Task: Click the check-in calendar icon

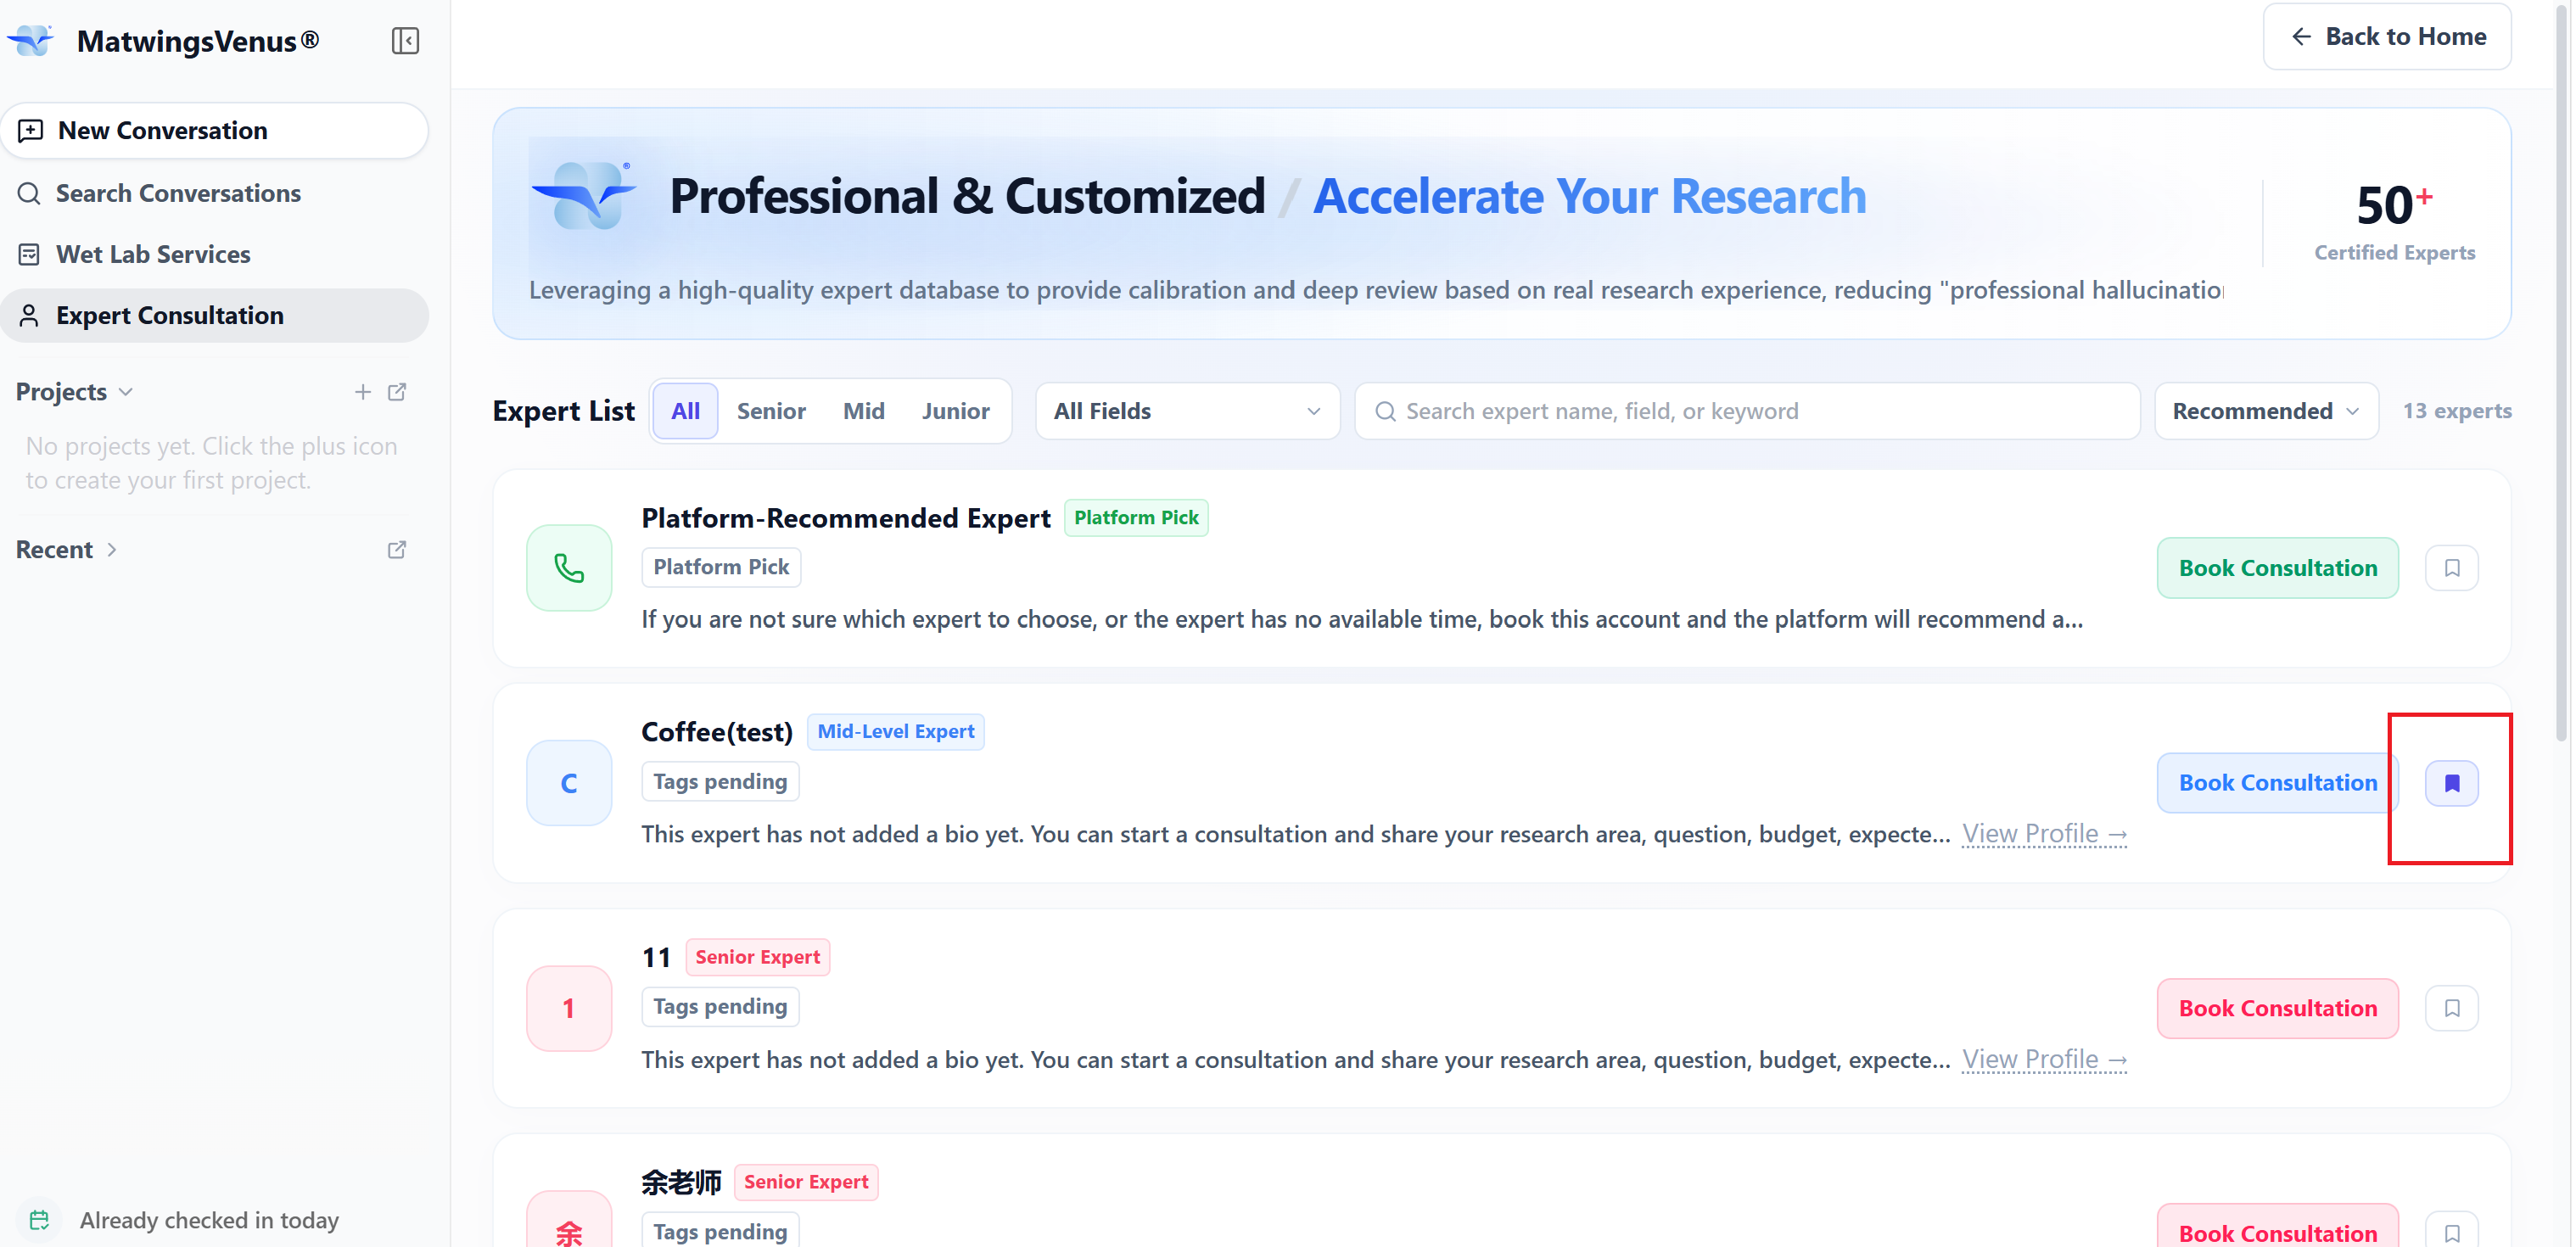Action: [39, 1220]
